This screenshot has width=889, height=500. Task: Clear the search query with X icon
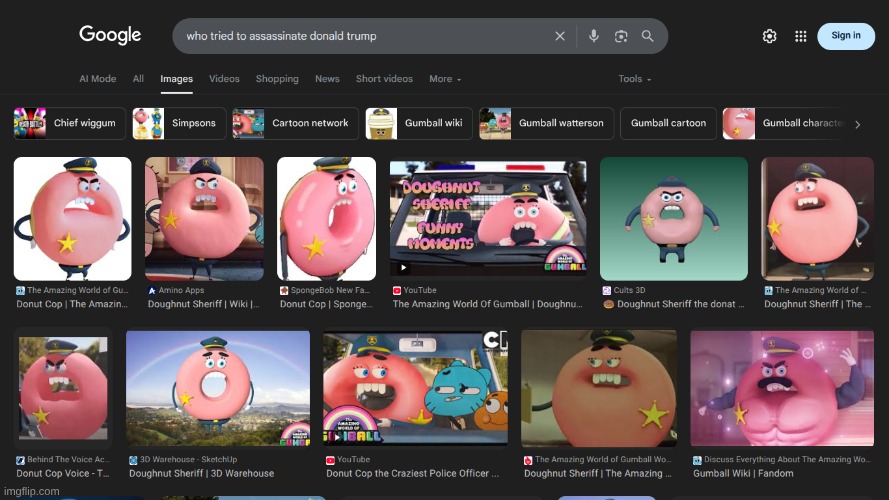[x=560, y=36]
